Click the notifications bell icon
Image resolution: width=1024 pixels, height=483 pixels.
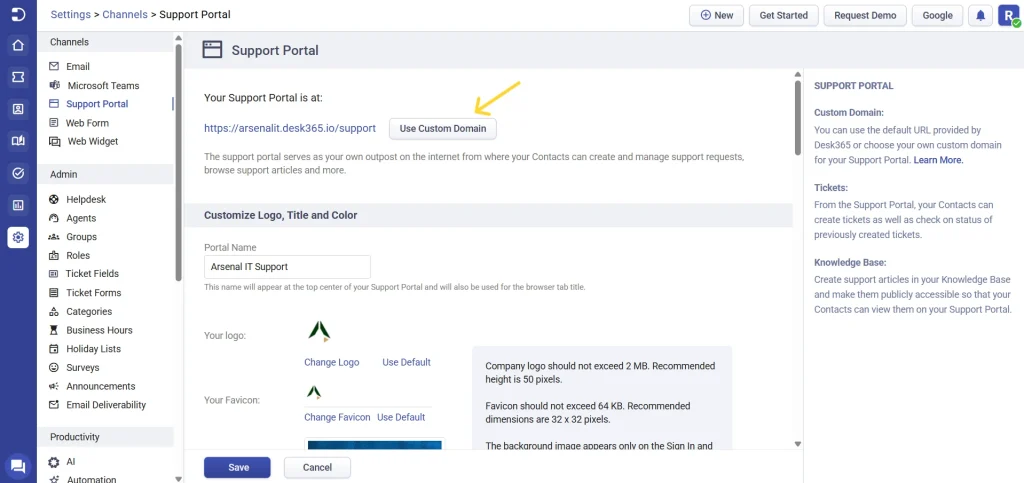click(x=980, y=16)
